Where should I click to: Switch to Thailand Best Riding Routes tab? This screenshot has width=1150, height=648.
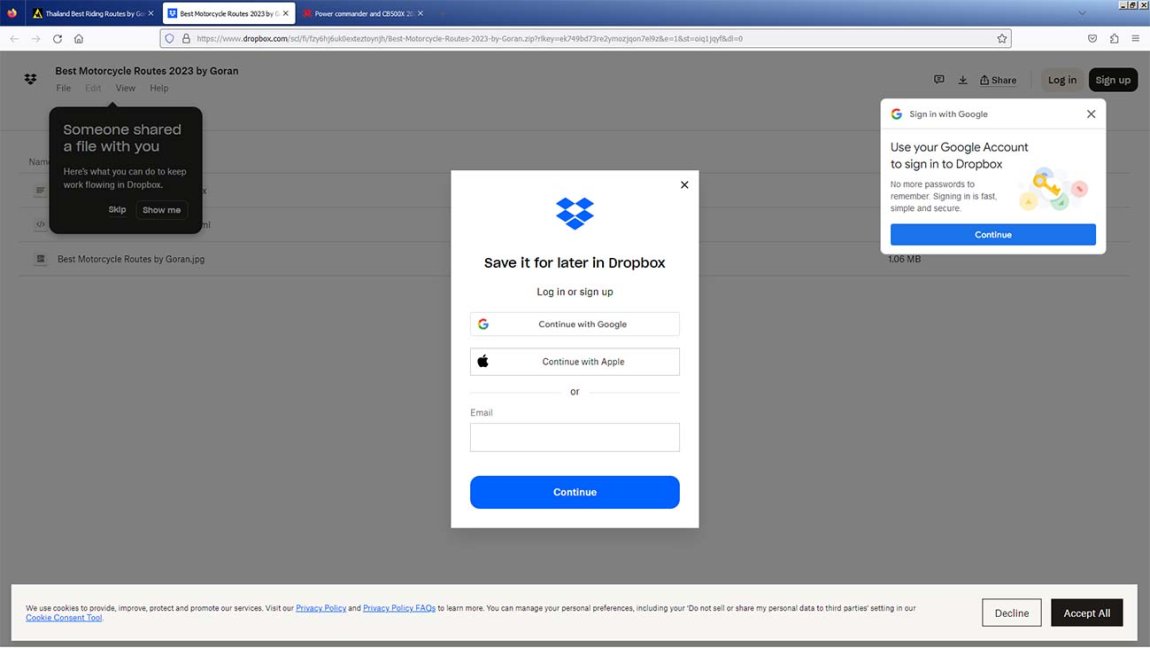[x=88, y=14]
